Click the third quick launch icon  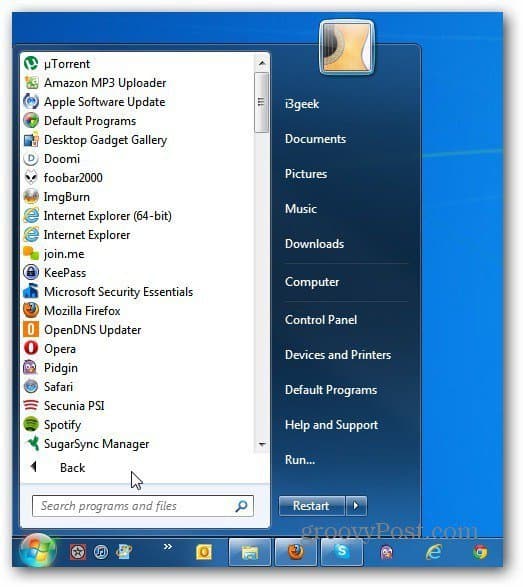tap(124, 552)
